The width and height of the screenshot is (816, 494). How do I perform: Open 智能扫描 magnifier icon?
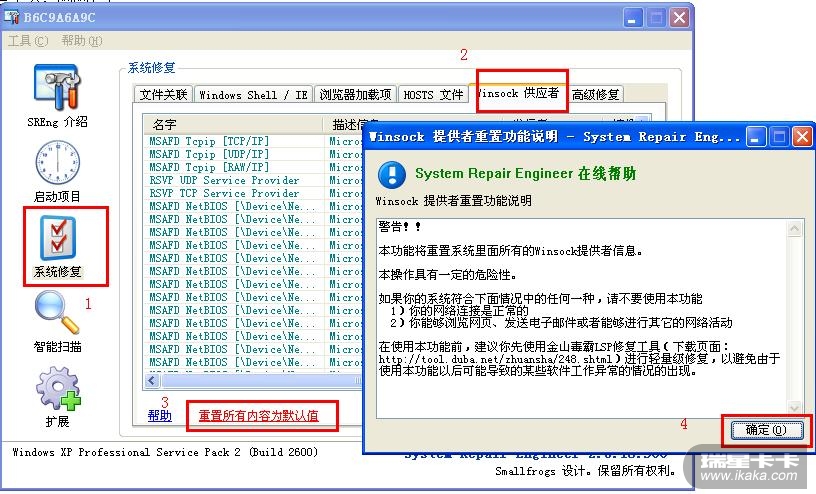pos(57,312)
